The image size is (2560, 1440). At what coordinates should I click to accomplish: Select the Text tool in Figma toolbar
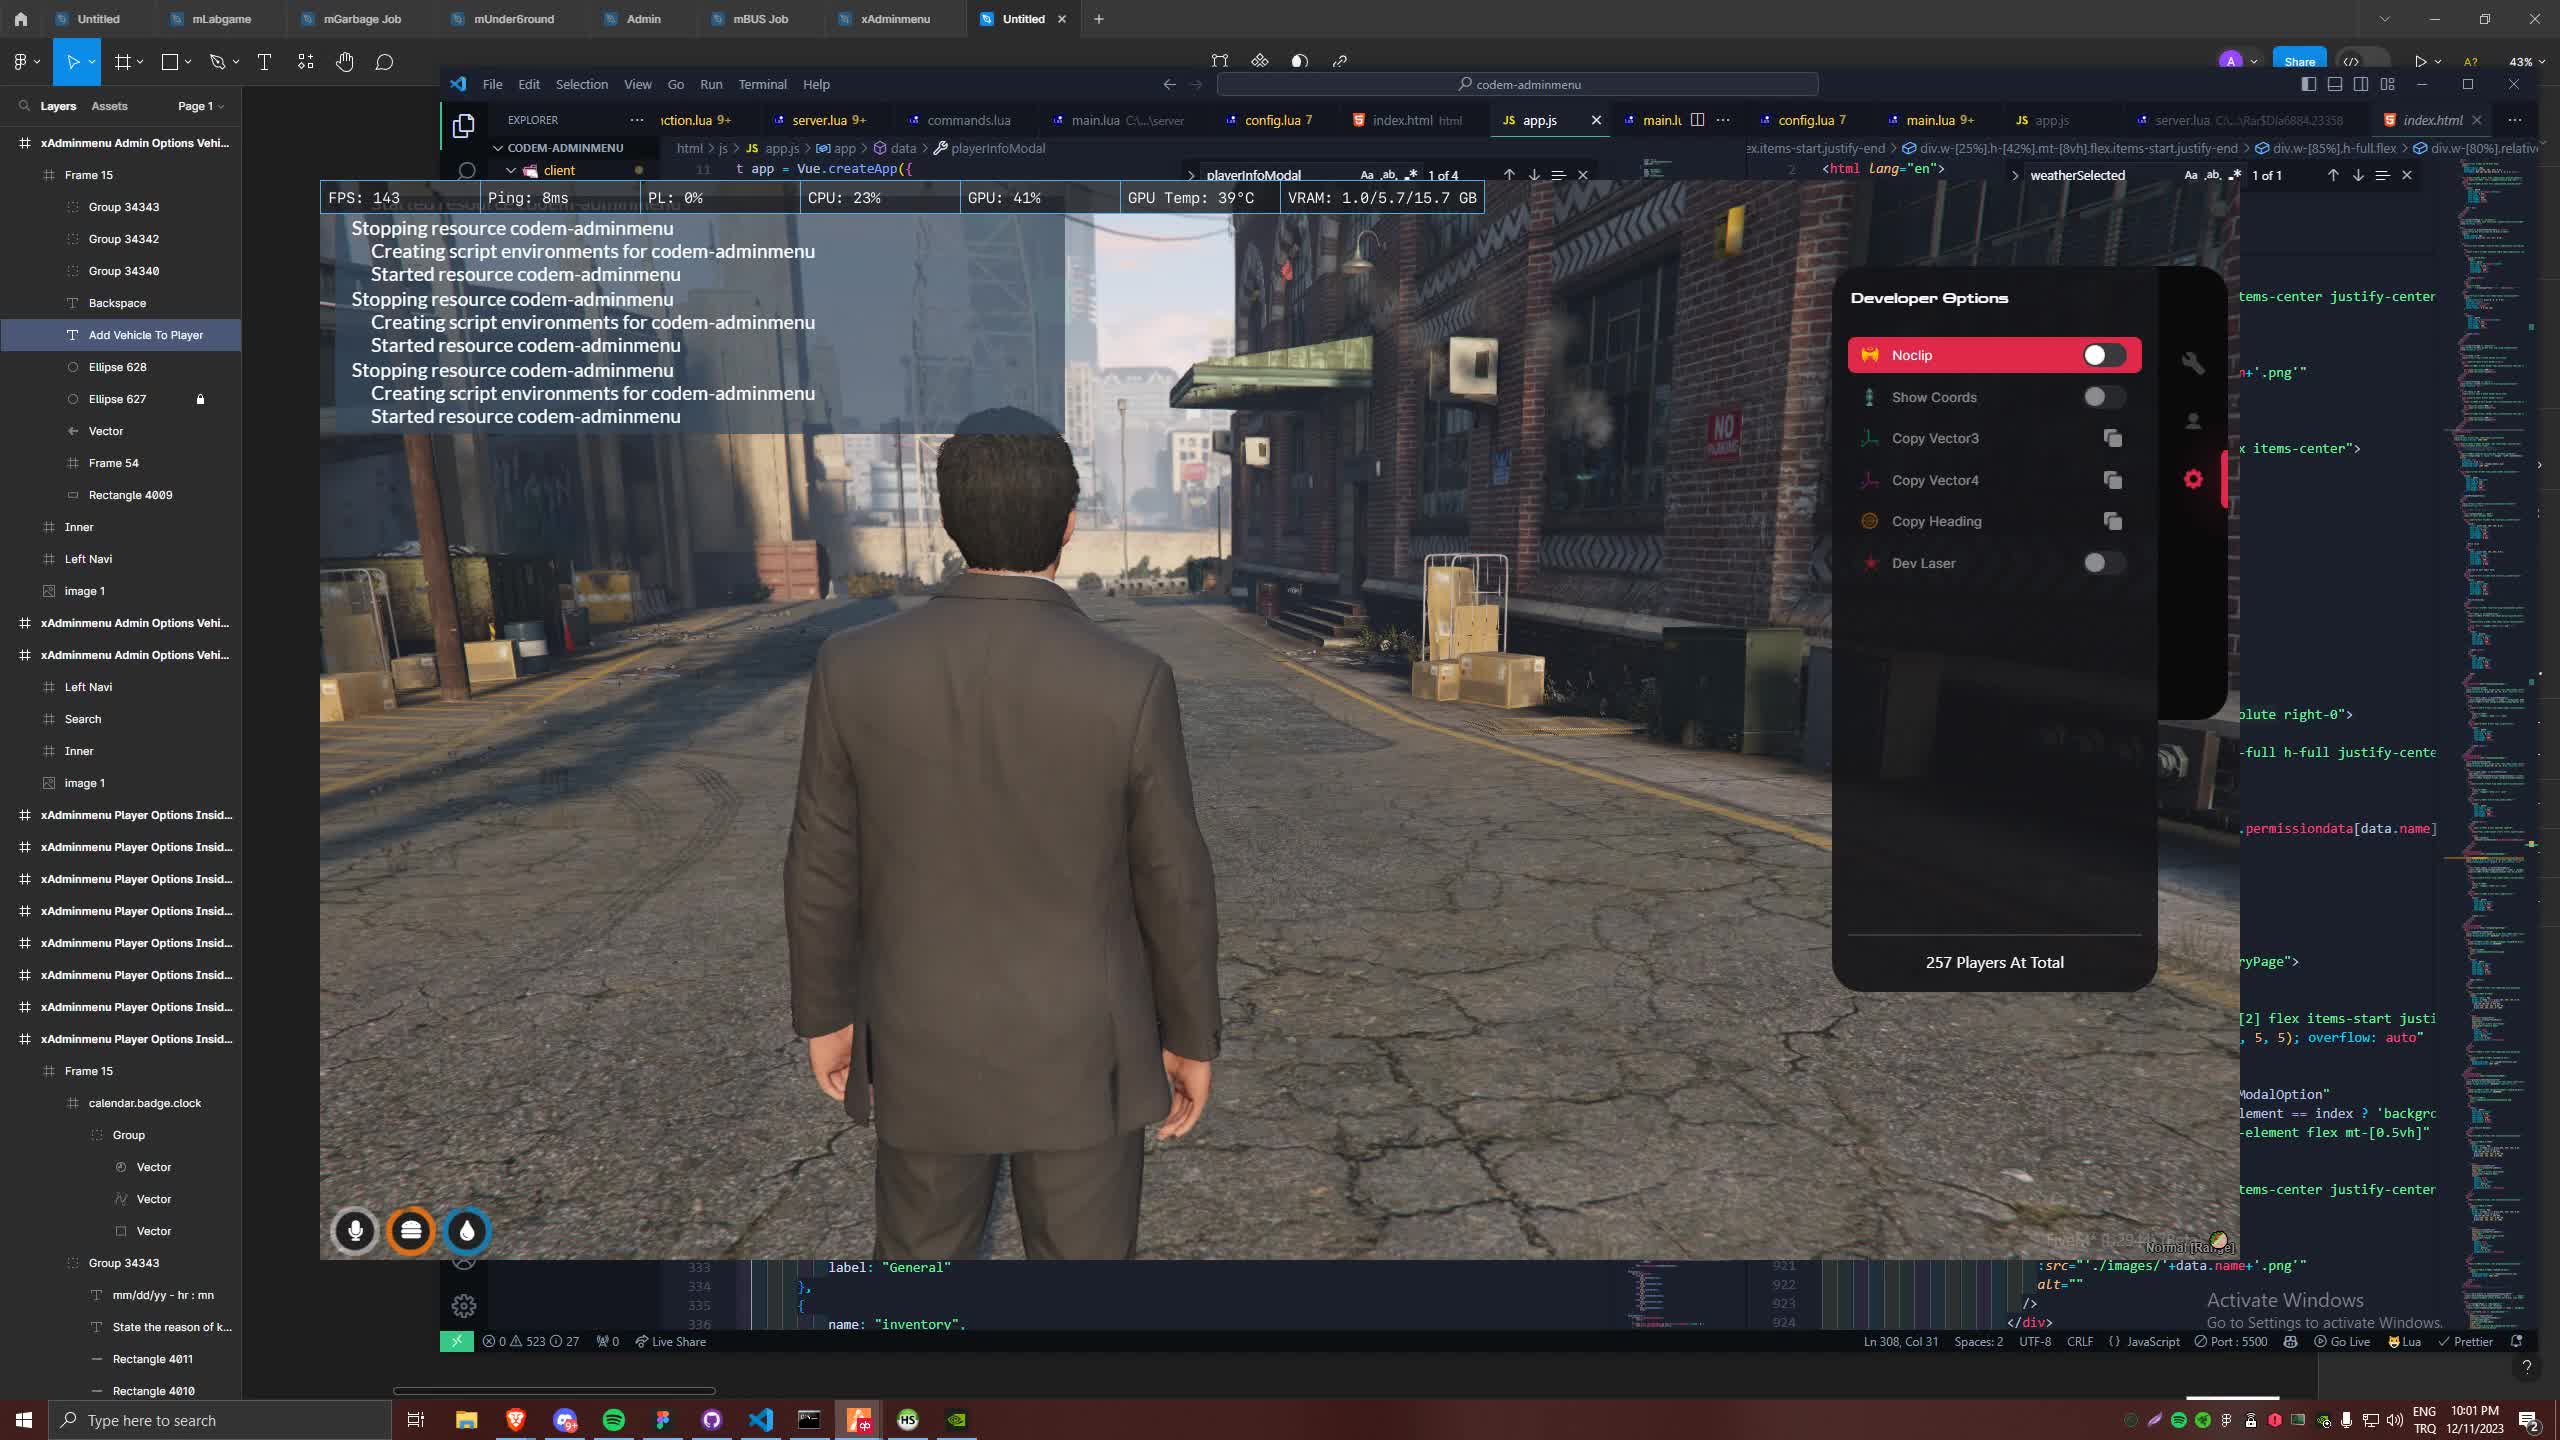click(x=264, y=61)
